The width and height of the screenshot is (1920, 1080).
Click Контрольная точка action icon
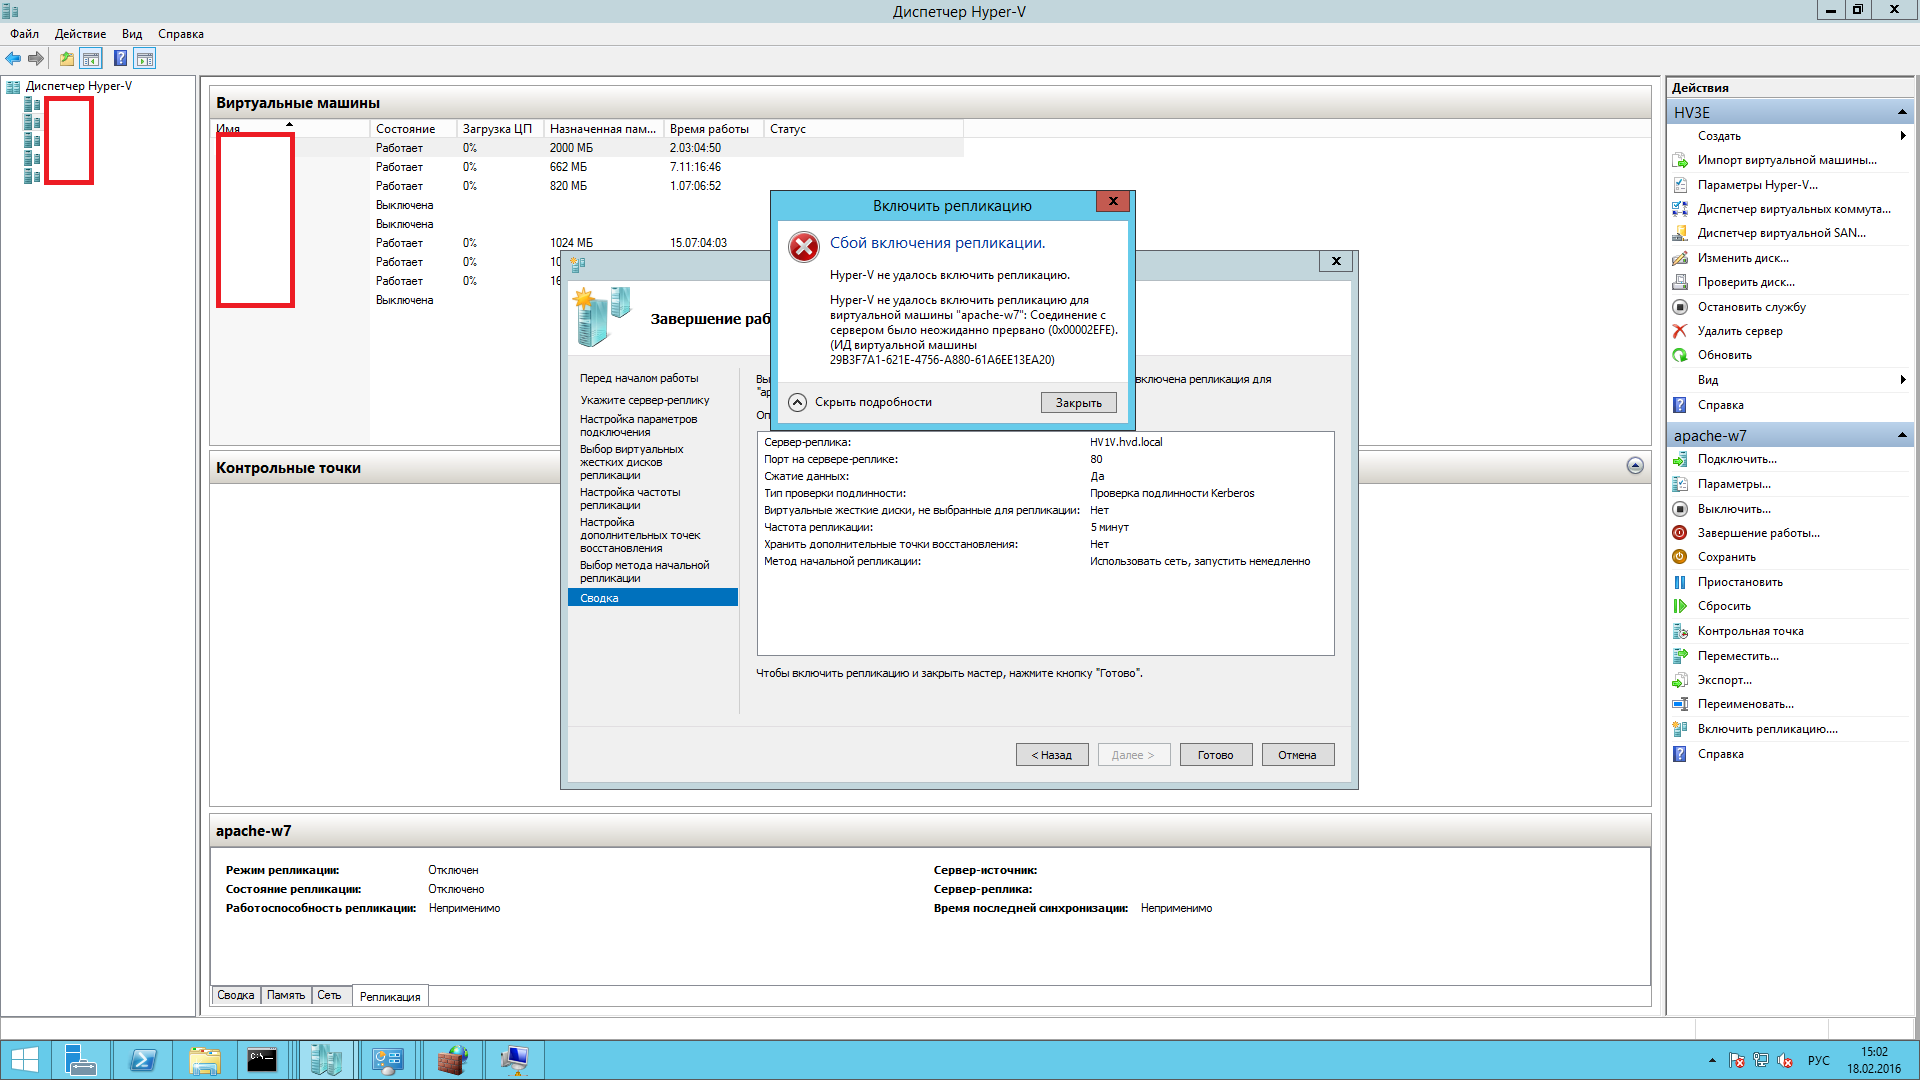click(x=1680, y=631)
